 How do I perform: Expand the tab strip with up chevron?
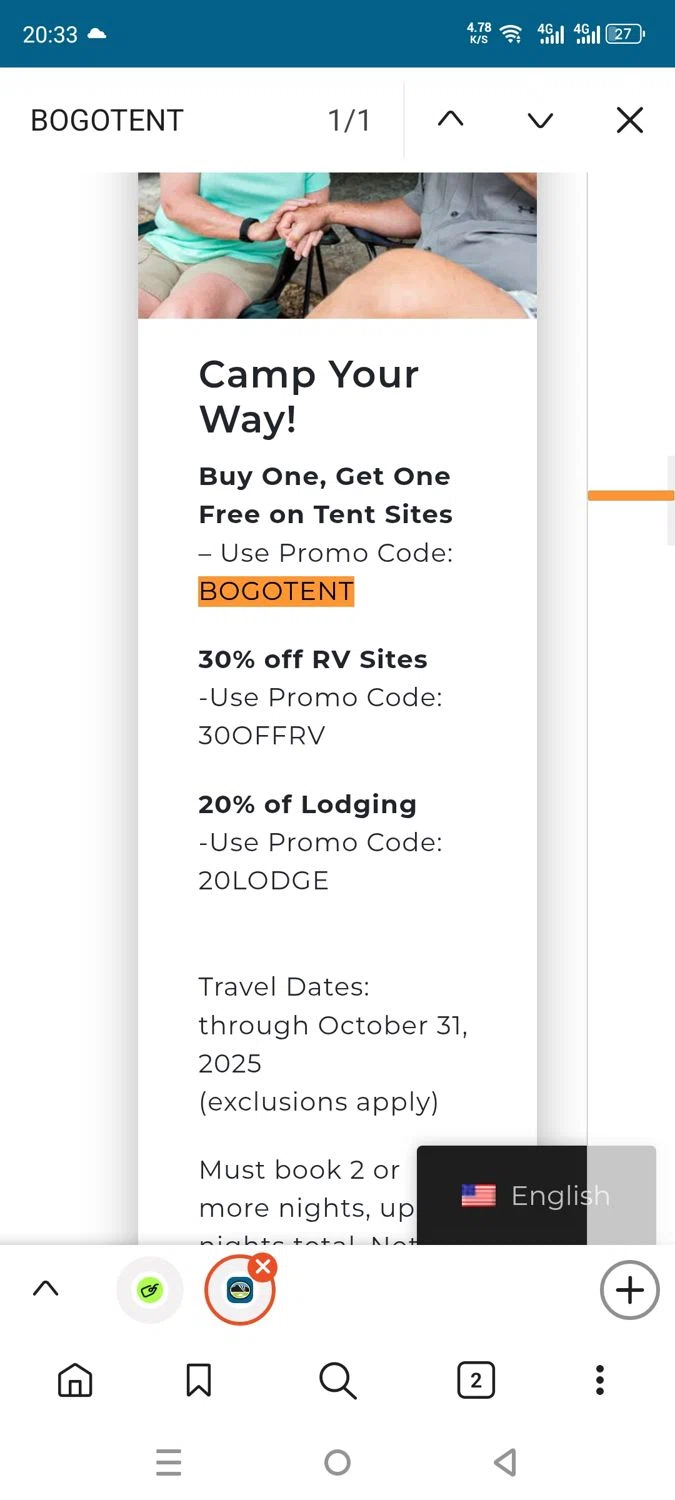[x=45, y=1289]
